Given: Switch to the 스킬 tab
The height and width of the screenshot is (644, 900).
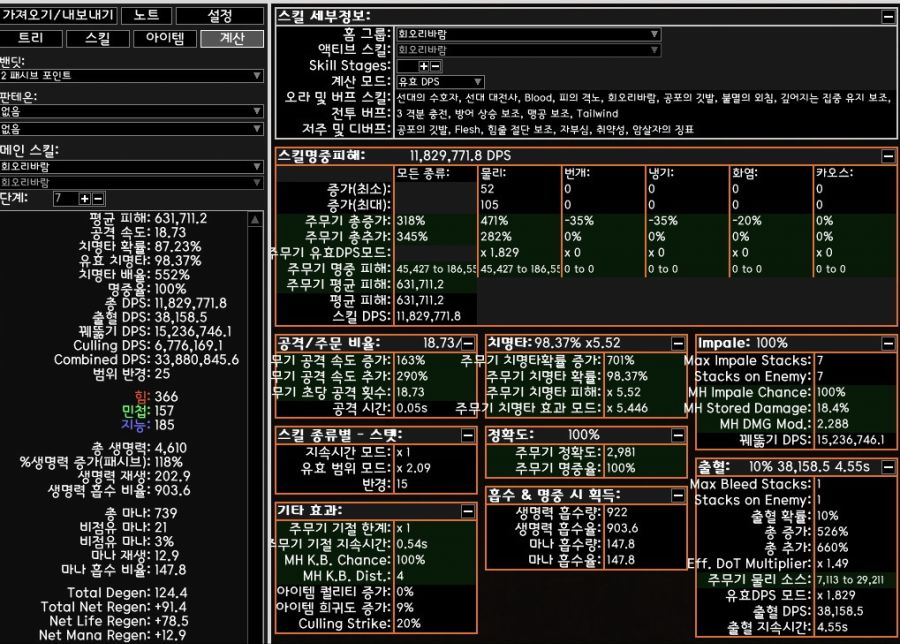Looking at the screenshot, I should (x=98, y=38).
